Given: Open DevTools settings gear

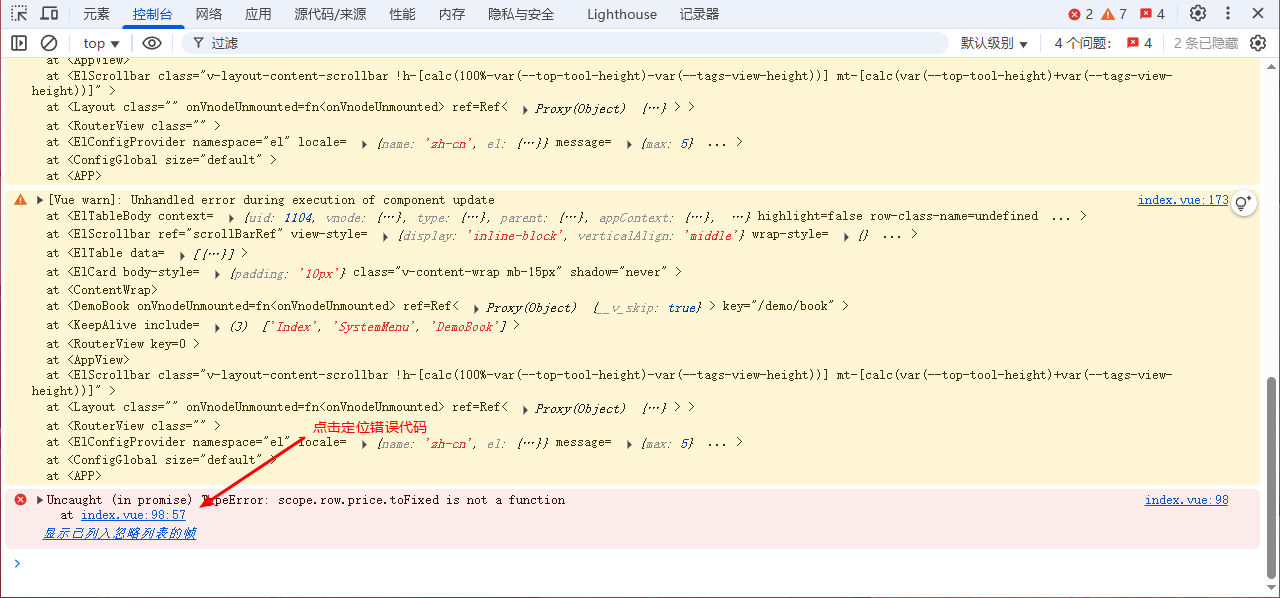Looking at the screenshot, I should click(x=1198, y=14).
